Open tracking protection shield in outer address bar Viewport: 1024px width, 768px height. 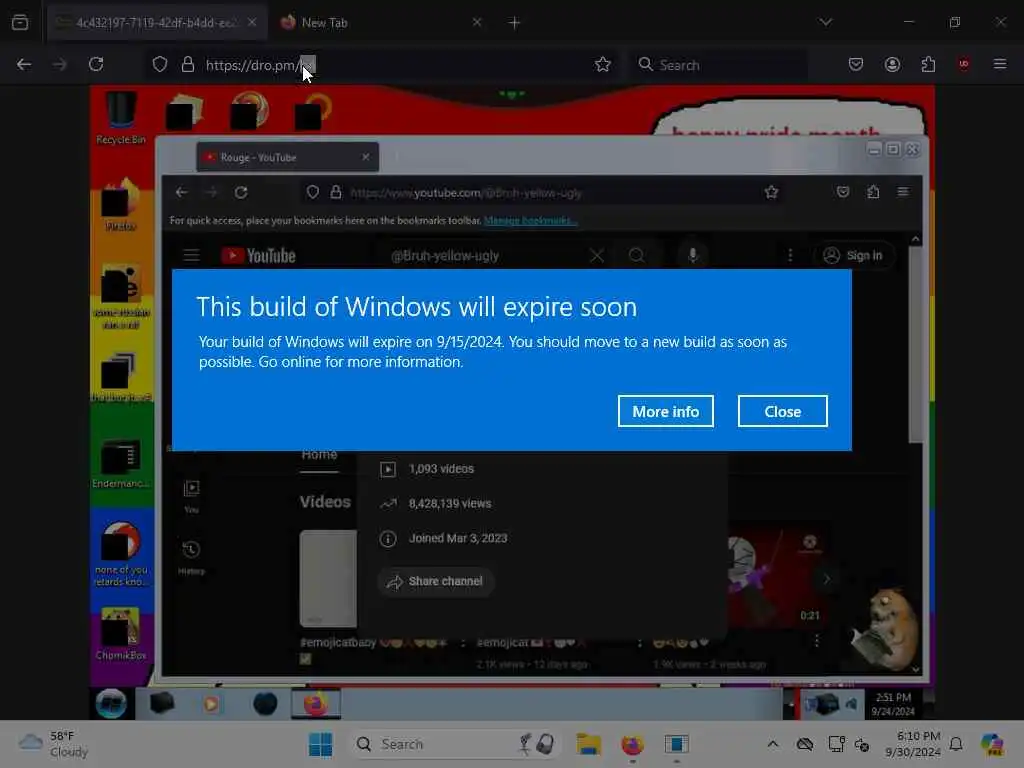pyautogui.click(x=160, y=65)
